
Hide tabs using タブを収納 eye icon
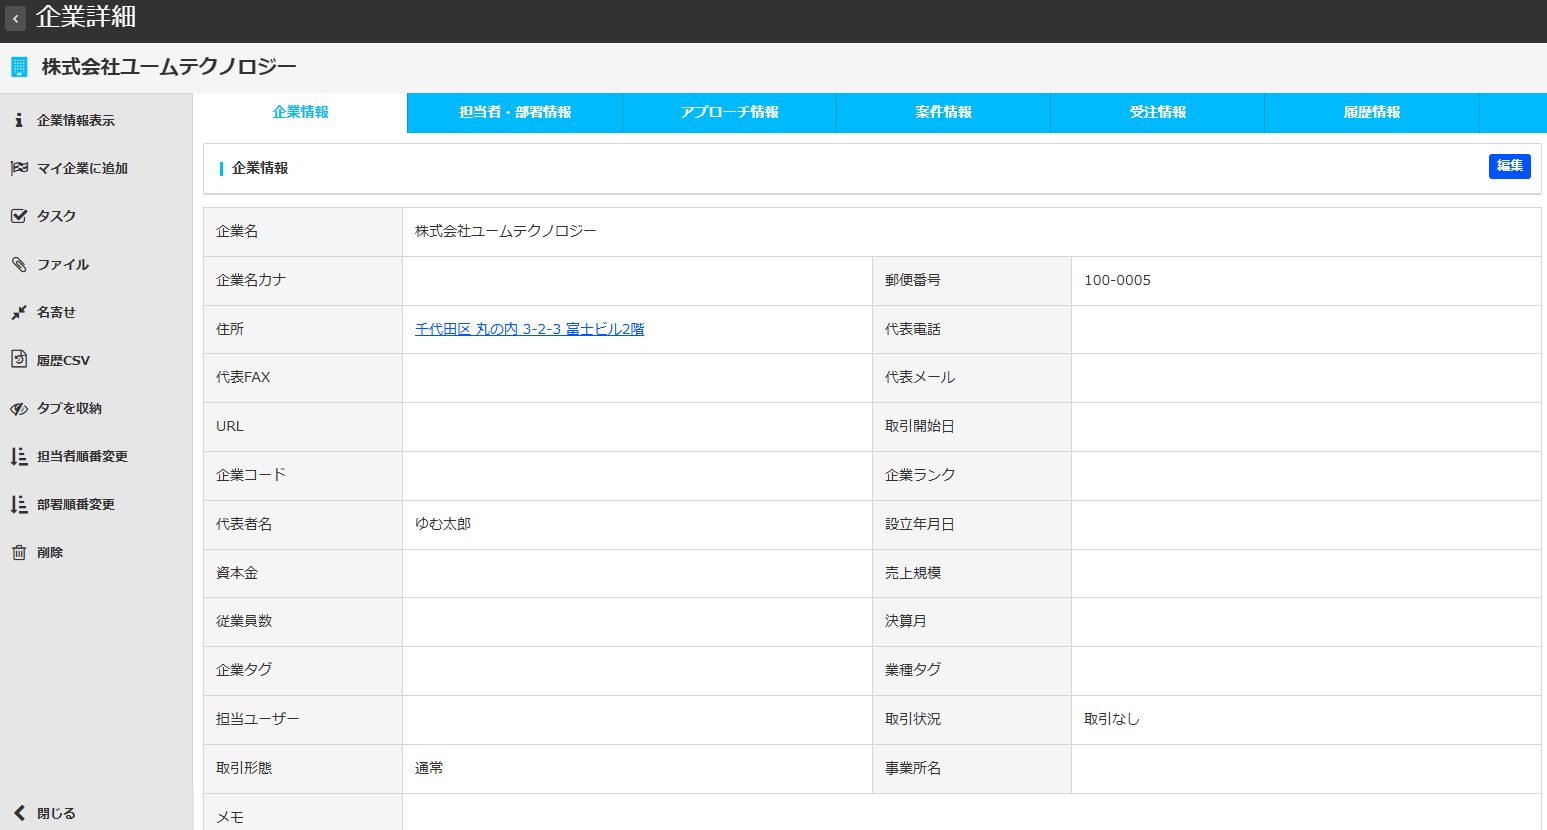19,408
